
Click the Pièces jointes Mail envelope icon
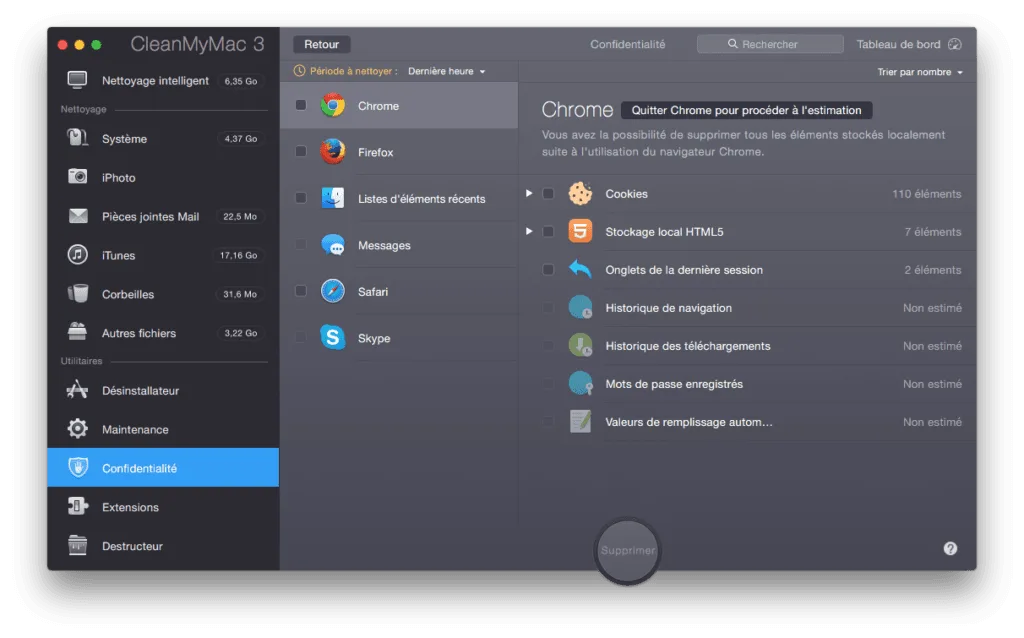click(x=78, y=215)
